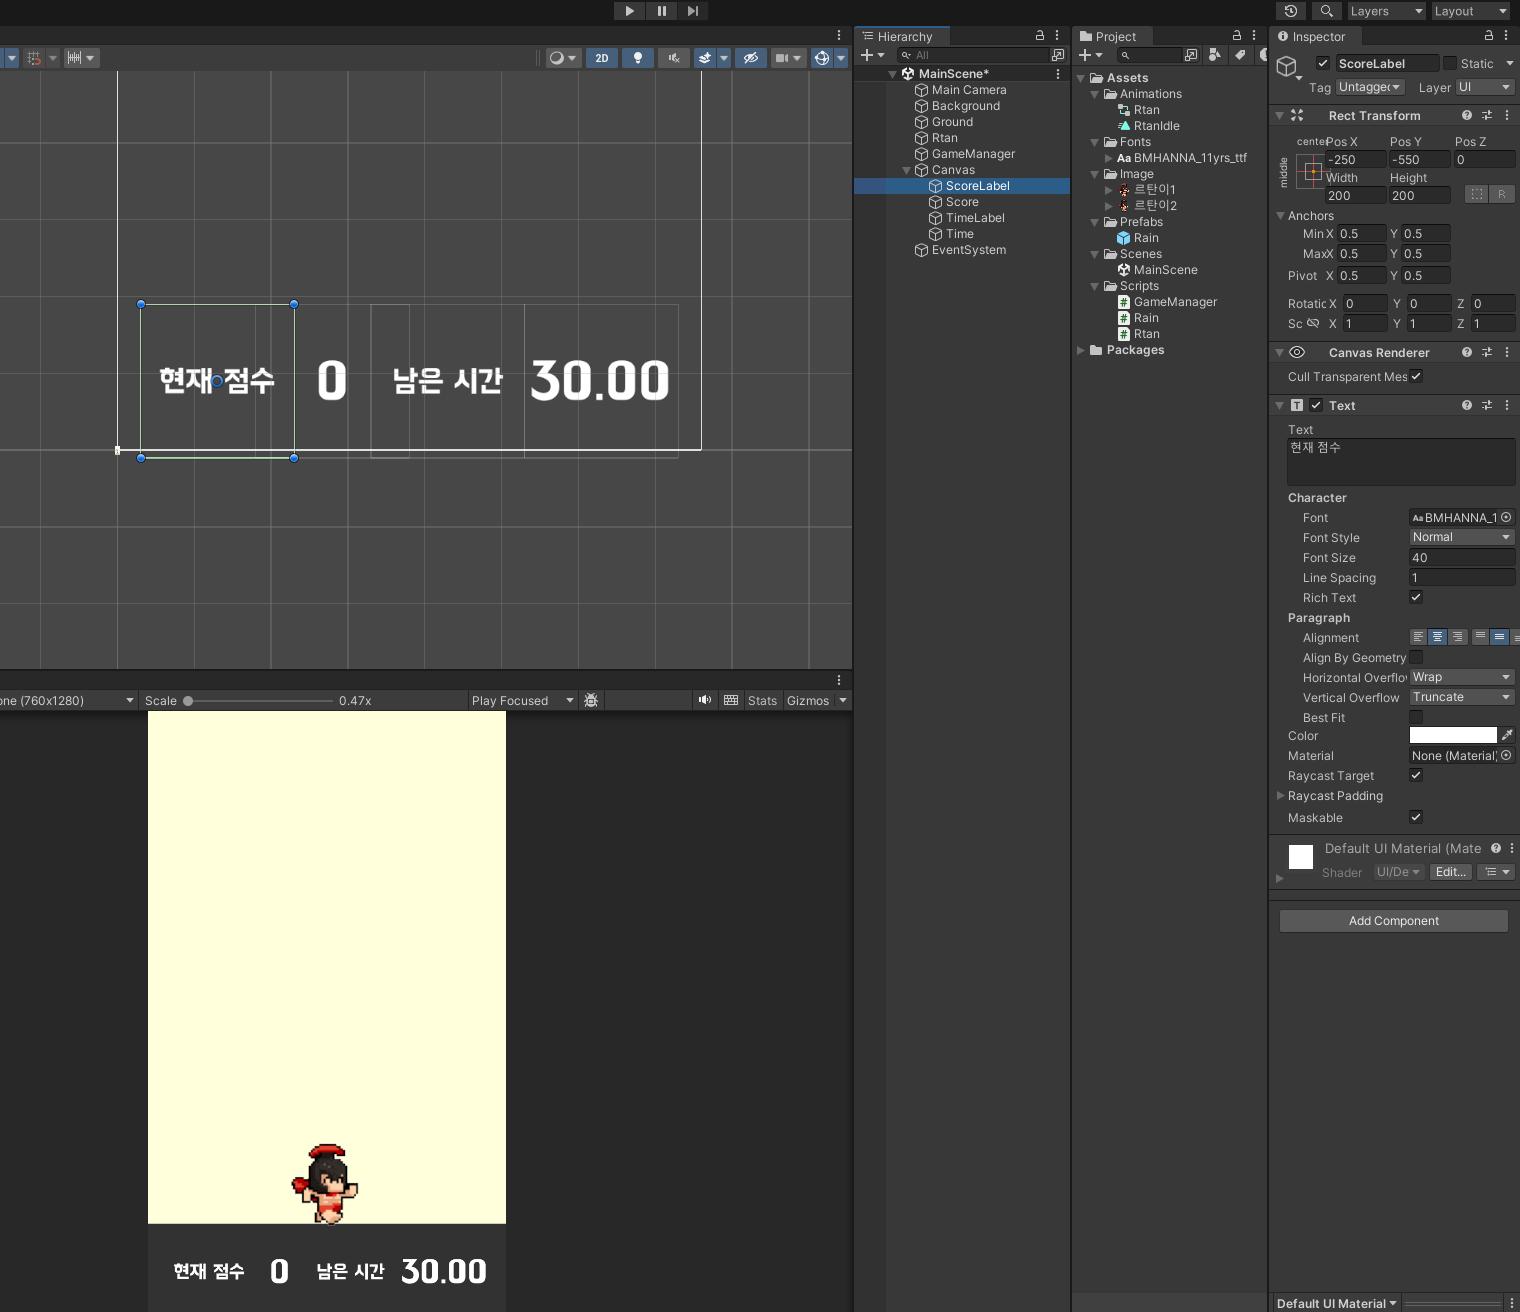The height and width of the screenshot is (1312, 1520).
Task: Toggle the Rich Text checkbox
Action: coord(1416,597)
